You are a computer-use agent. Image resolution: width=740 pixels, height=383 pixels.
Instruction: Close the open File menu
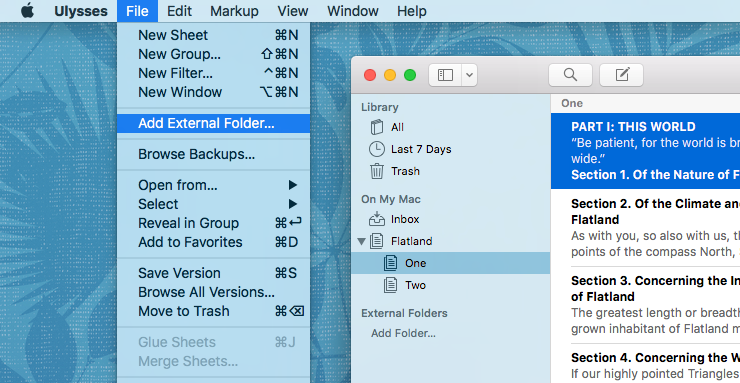[x=137, y=11]
